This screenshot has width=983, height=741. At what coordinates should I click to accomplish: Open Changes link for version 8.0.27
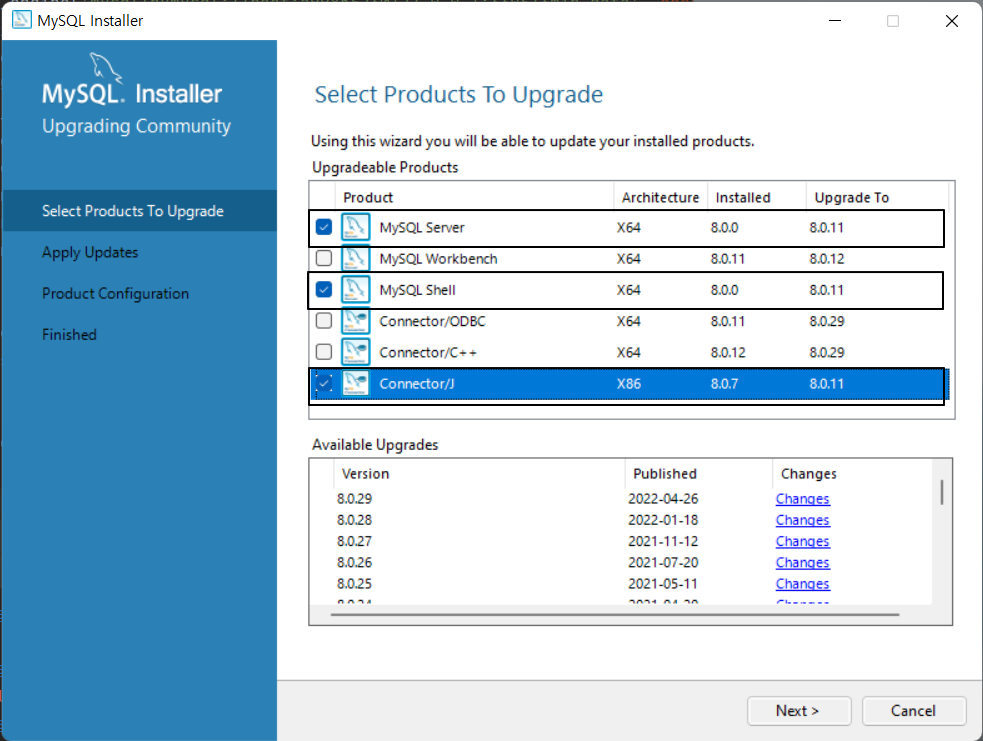[x=802, y=542]
